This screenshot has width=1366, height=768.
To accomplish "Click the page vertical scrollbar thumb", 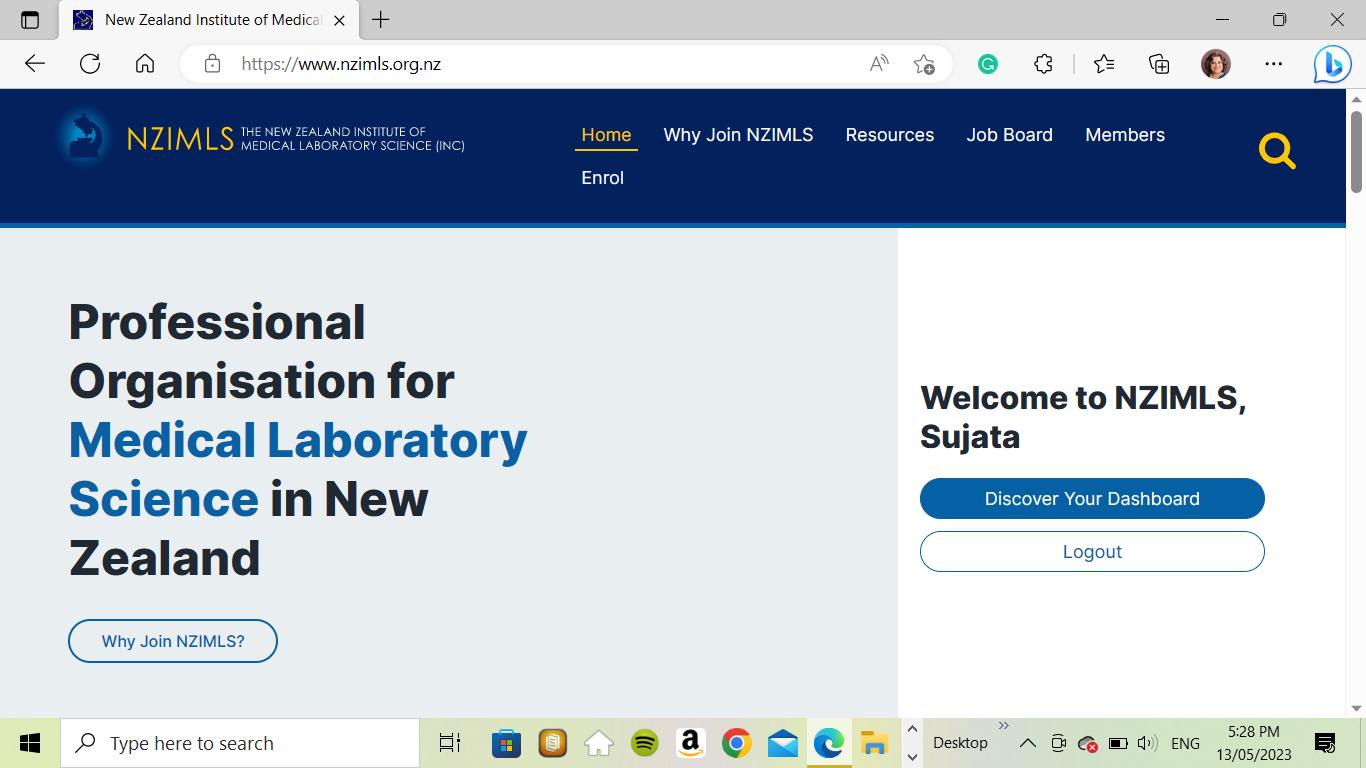I will (1357, 151).
